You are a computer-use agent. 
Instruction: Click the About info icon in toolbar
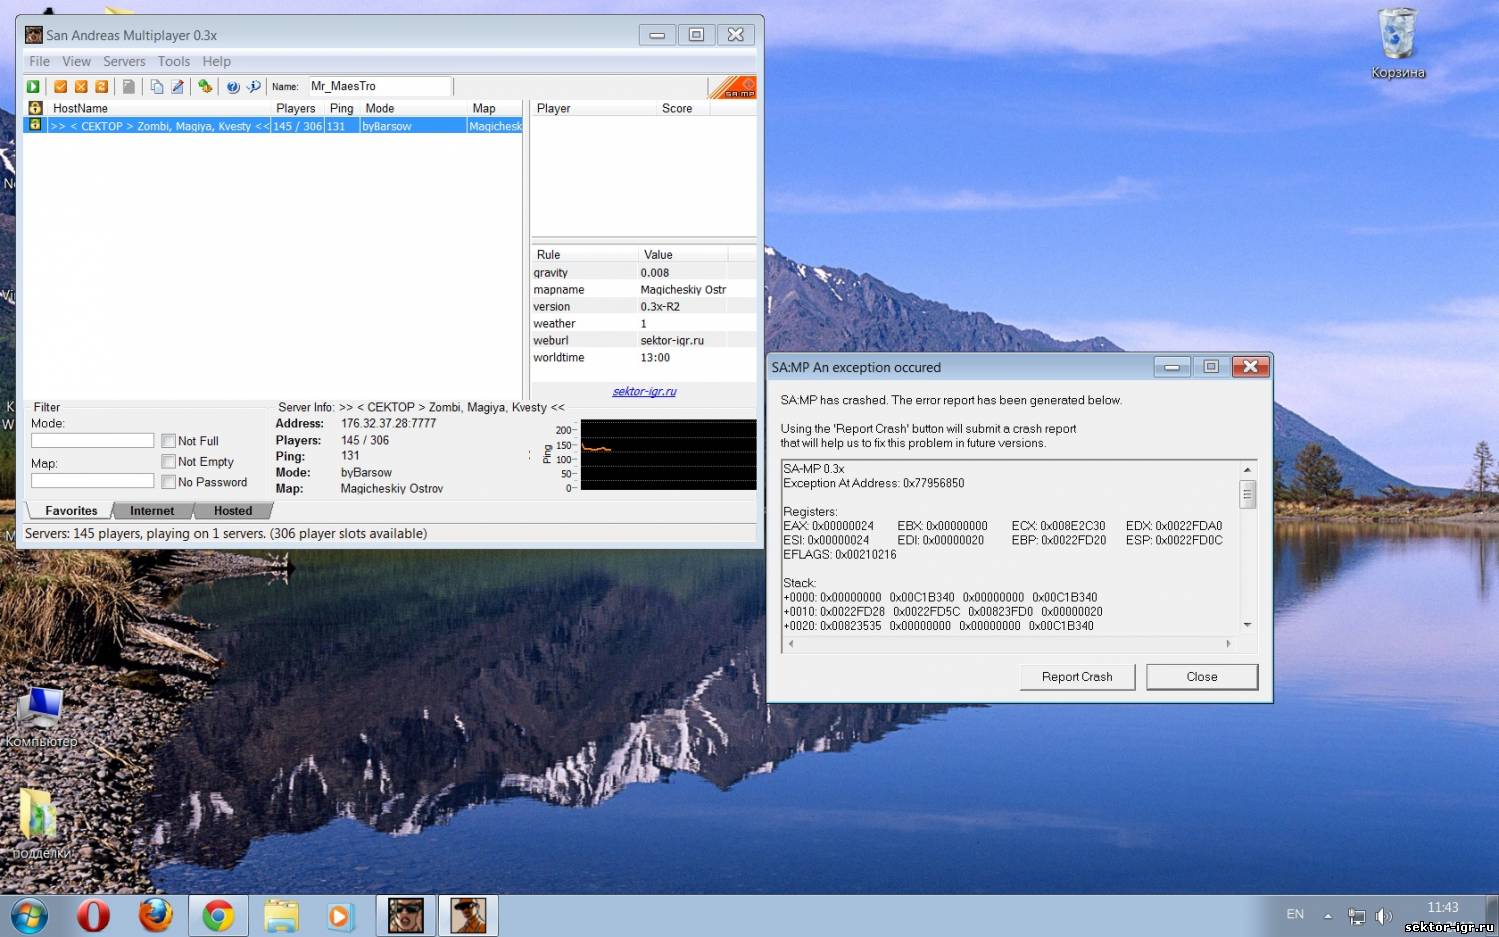coord(254,87)
